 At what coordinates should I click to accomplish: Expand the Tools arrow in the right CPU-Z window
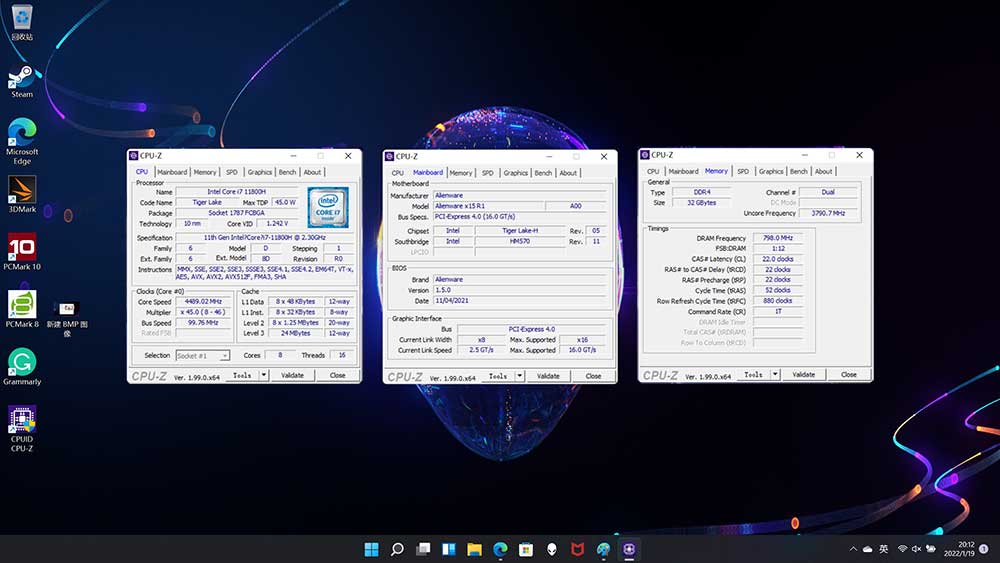pos(776,375)
